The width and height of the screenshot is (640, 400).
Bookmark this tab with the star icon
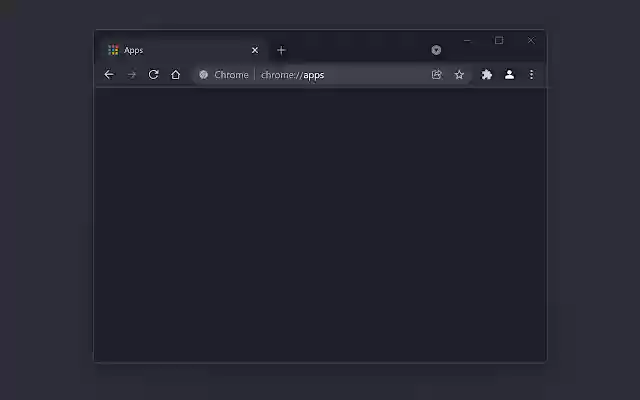[459, 75]
